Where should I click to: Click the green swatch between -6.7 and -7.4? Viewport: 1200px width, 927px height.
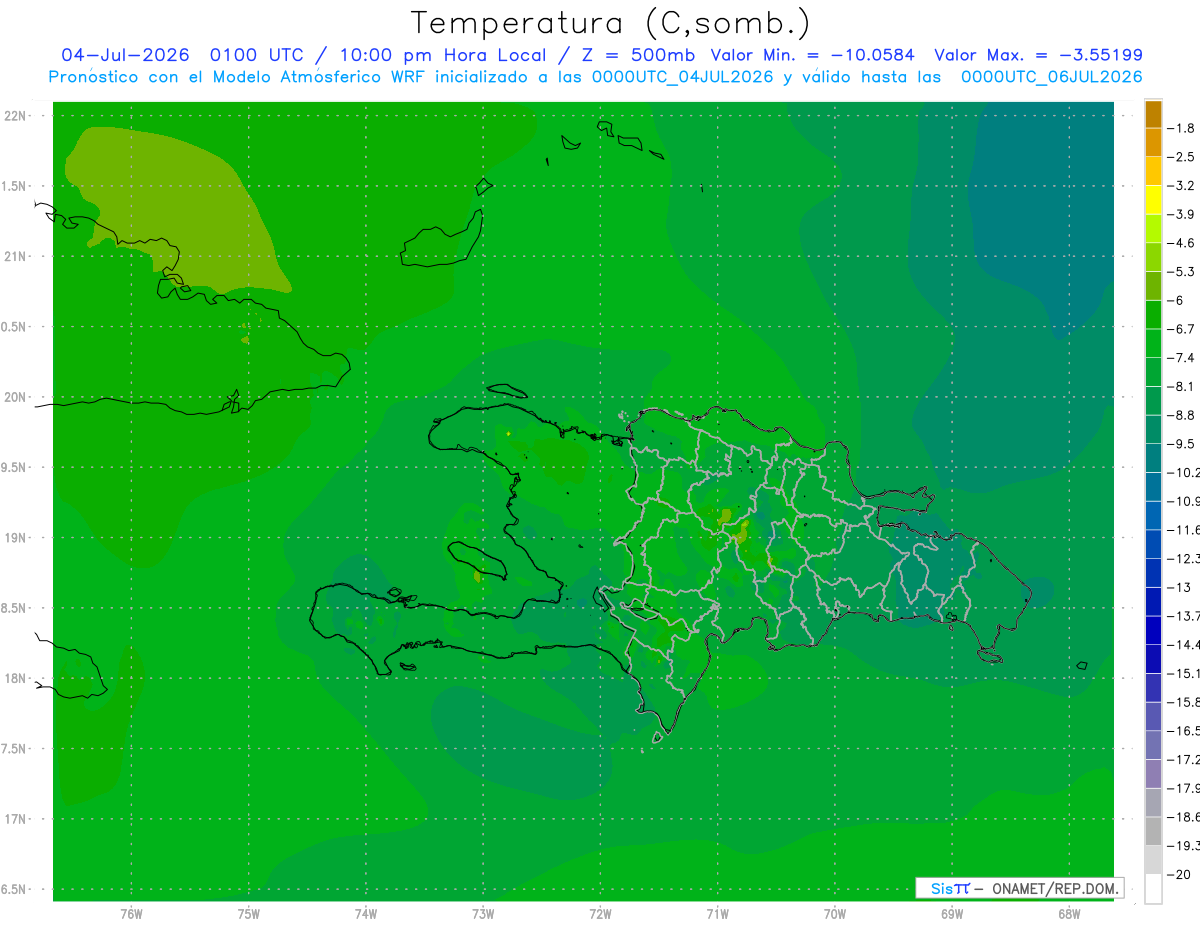tap(1153, 343)
